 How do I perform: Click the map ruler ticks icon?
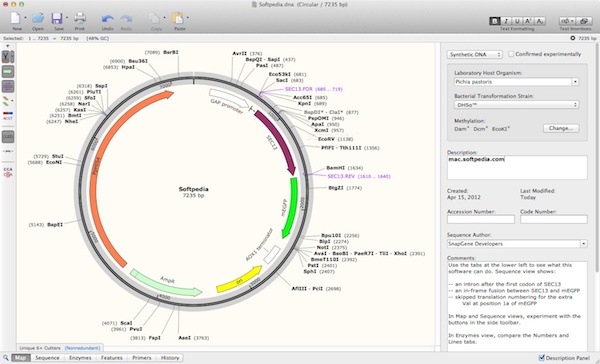[8, 152]
